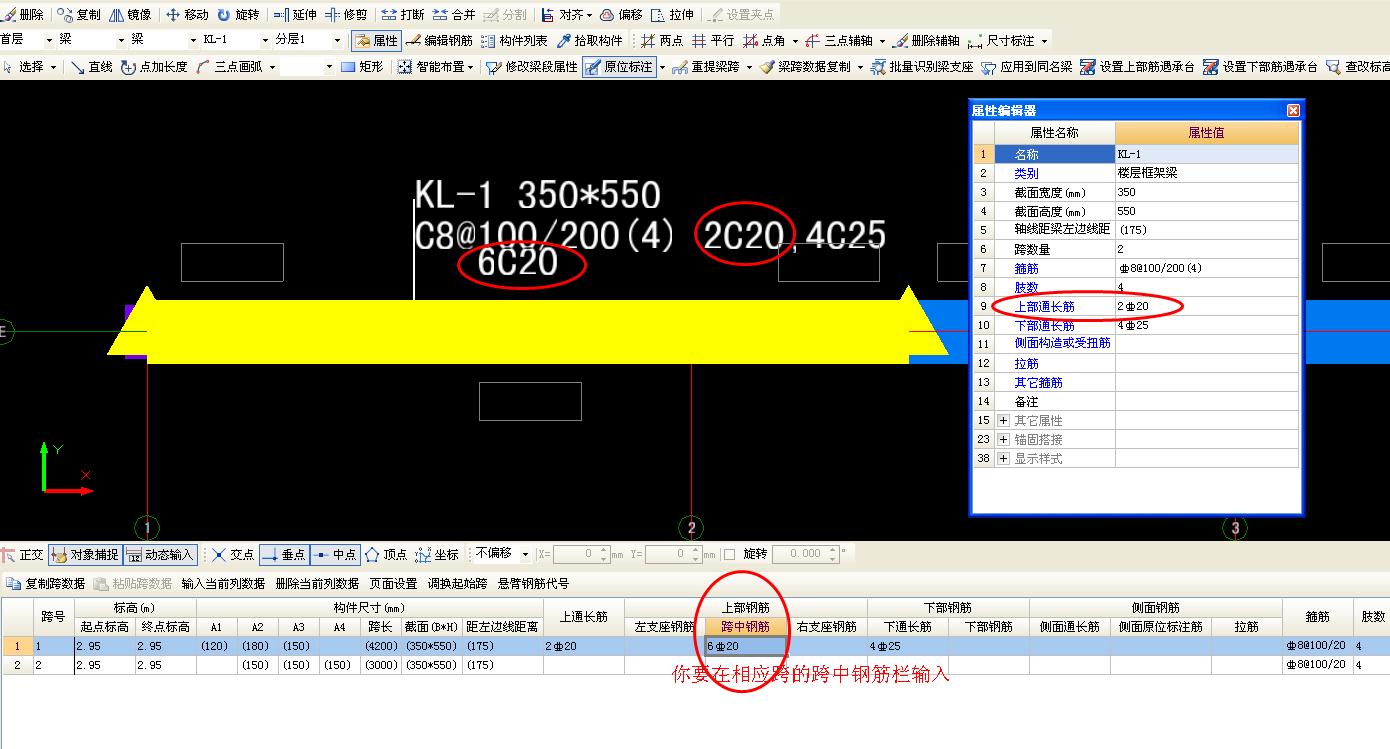Toggle the 属性 properties panel button
This screenshot has height=749, width=1390.
(376, 41)
